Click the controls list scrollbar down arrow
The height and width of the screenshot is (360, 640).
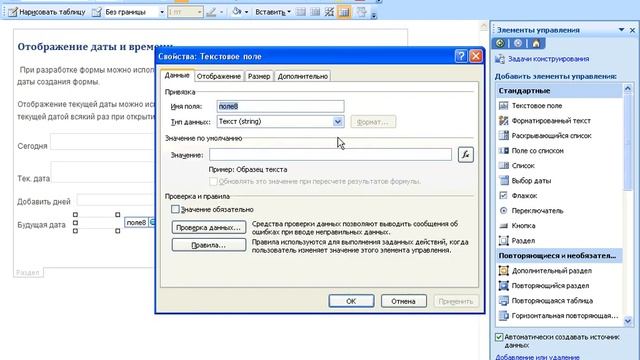pyautogui.click(x=628, y=322)
